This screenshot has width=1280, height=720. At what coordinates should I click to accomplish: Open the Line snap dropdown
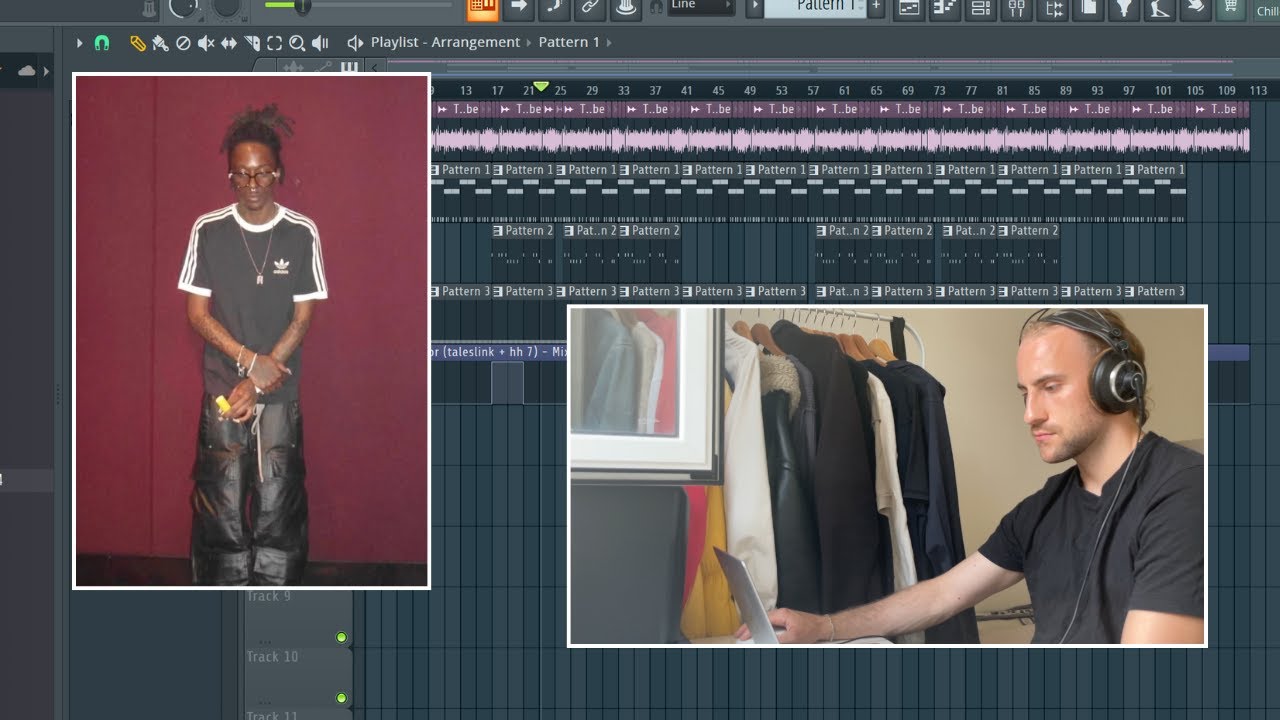(x=701, y=6)
